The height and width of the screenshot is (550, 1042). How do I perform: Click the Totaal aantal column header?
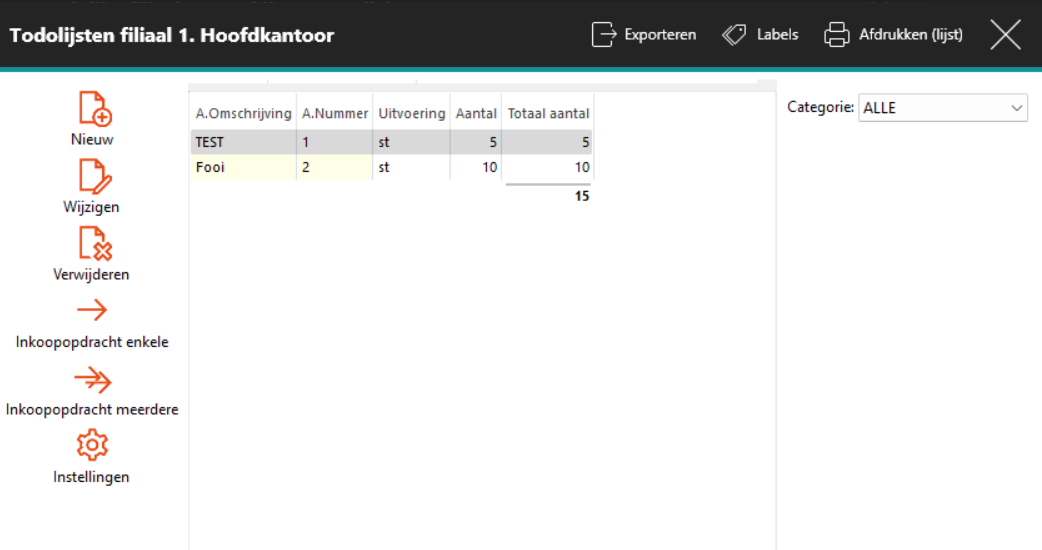click(548, 114)
